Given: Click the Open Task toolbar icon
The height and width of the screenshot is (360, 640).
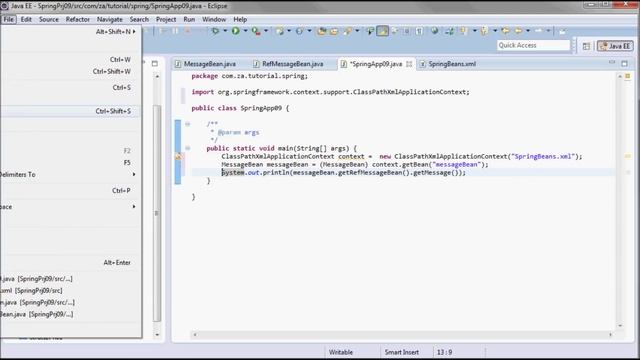Looking at the screenshot, I should (334, 31).
